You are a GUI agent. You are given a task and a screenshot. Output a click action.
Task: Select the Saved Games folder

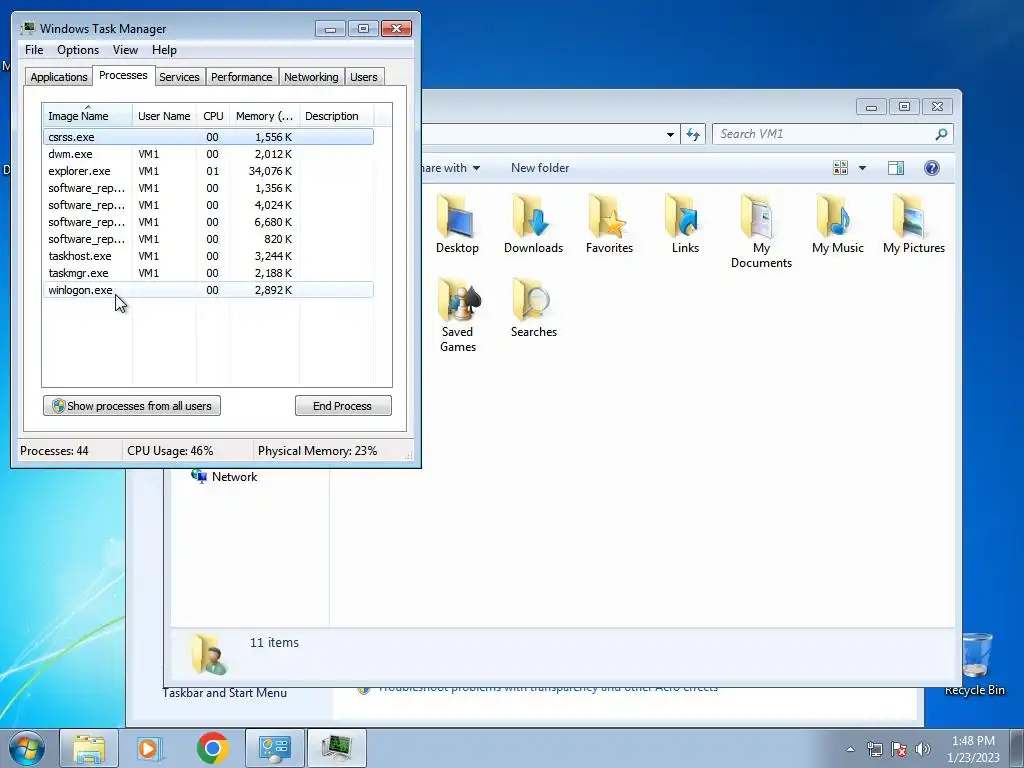pyautogui.click(x=457, y=315)
